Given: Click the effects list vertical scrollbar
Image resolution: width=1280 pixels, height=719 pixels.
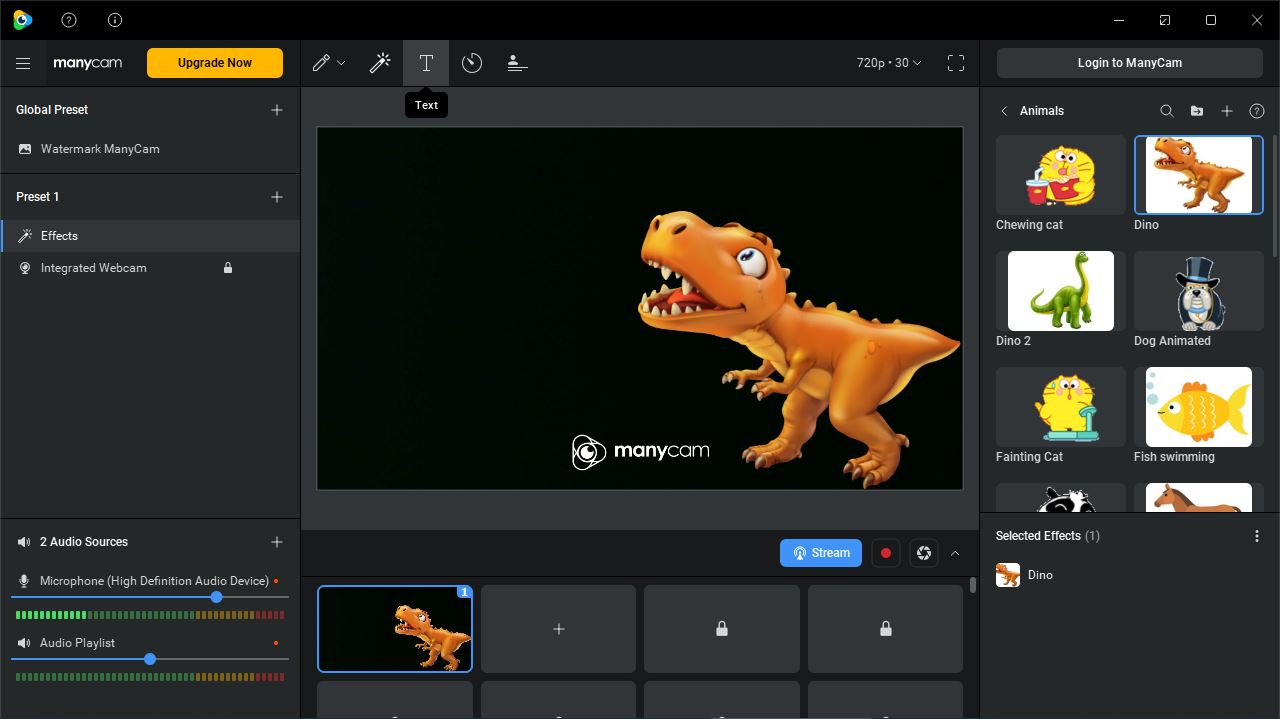Looking at the screenshot, I should (1274, 195).
